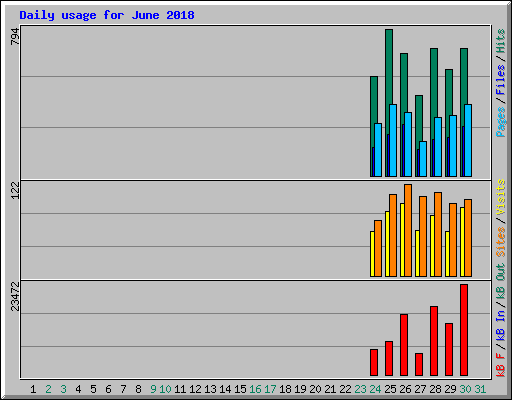Viewport: 512px width, 400px height.
Task: Click the light blue Pages bar for day 30
Action: tap(468, 140)
